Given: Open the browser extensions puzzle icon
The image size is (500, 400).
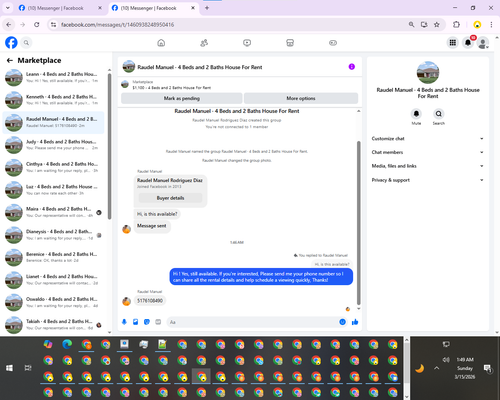Looking at the screenshot, I should (x=456, y=25).
